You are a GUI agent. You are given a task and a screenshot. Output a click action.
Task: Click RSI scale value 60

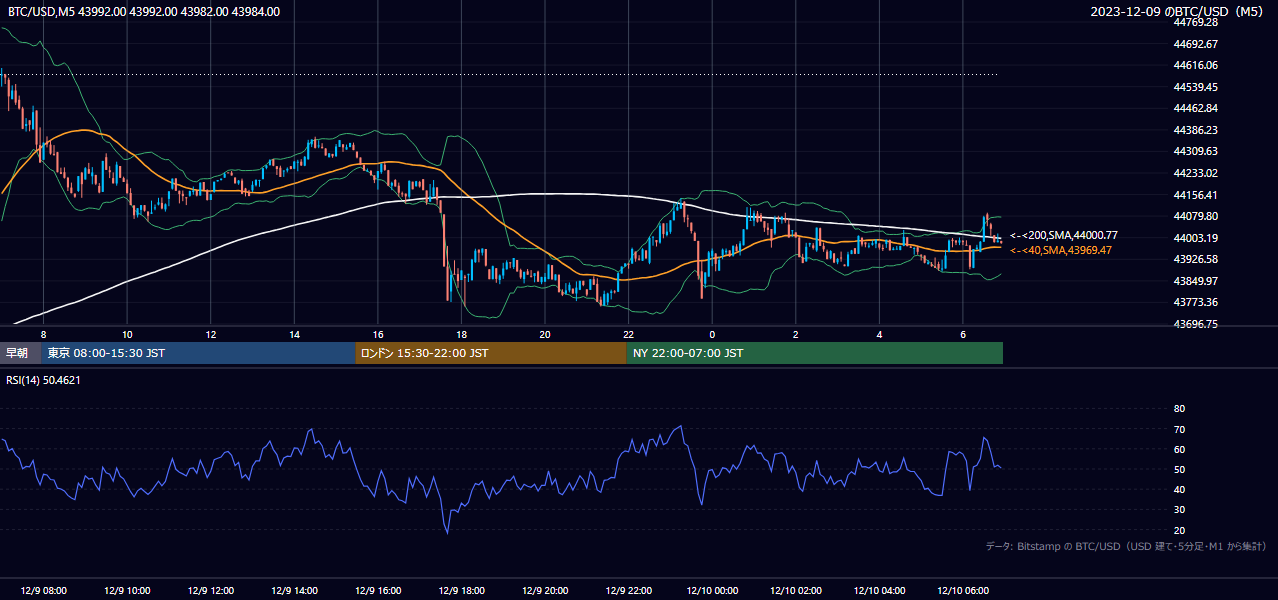click(x=1179, y=449)
